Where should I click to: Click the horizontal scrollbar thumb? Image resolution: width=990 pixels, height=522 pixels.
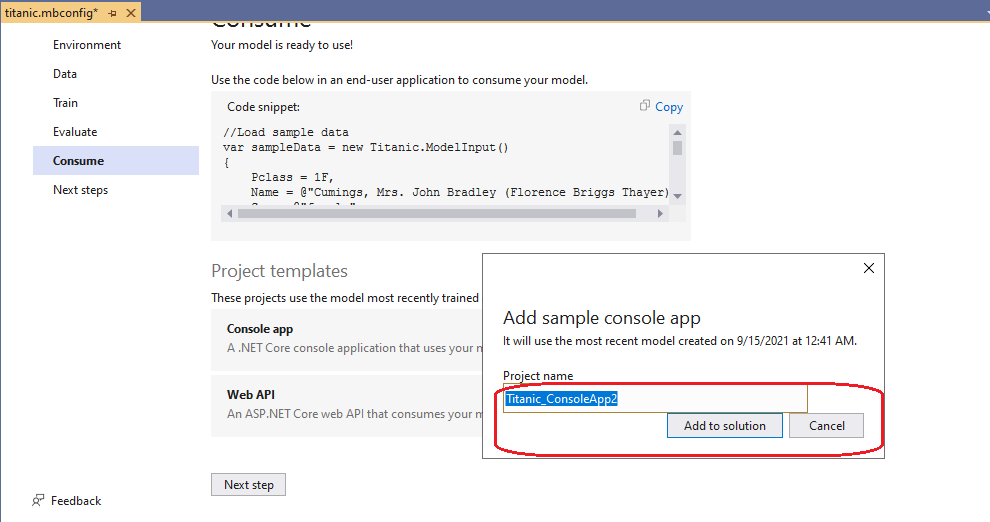(x=436, y=214)
